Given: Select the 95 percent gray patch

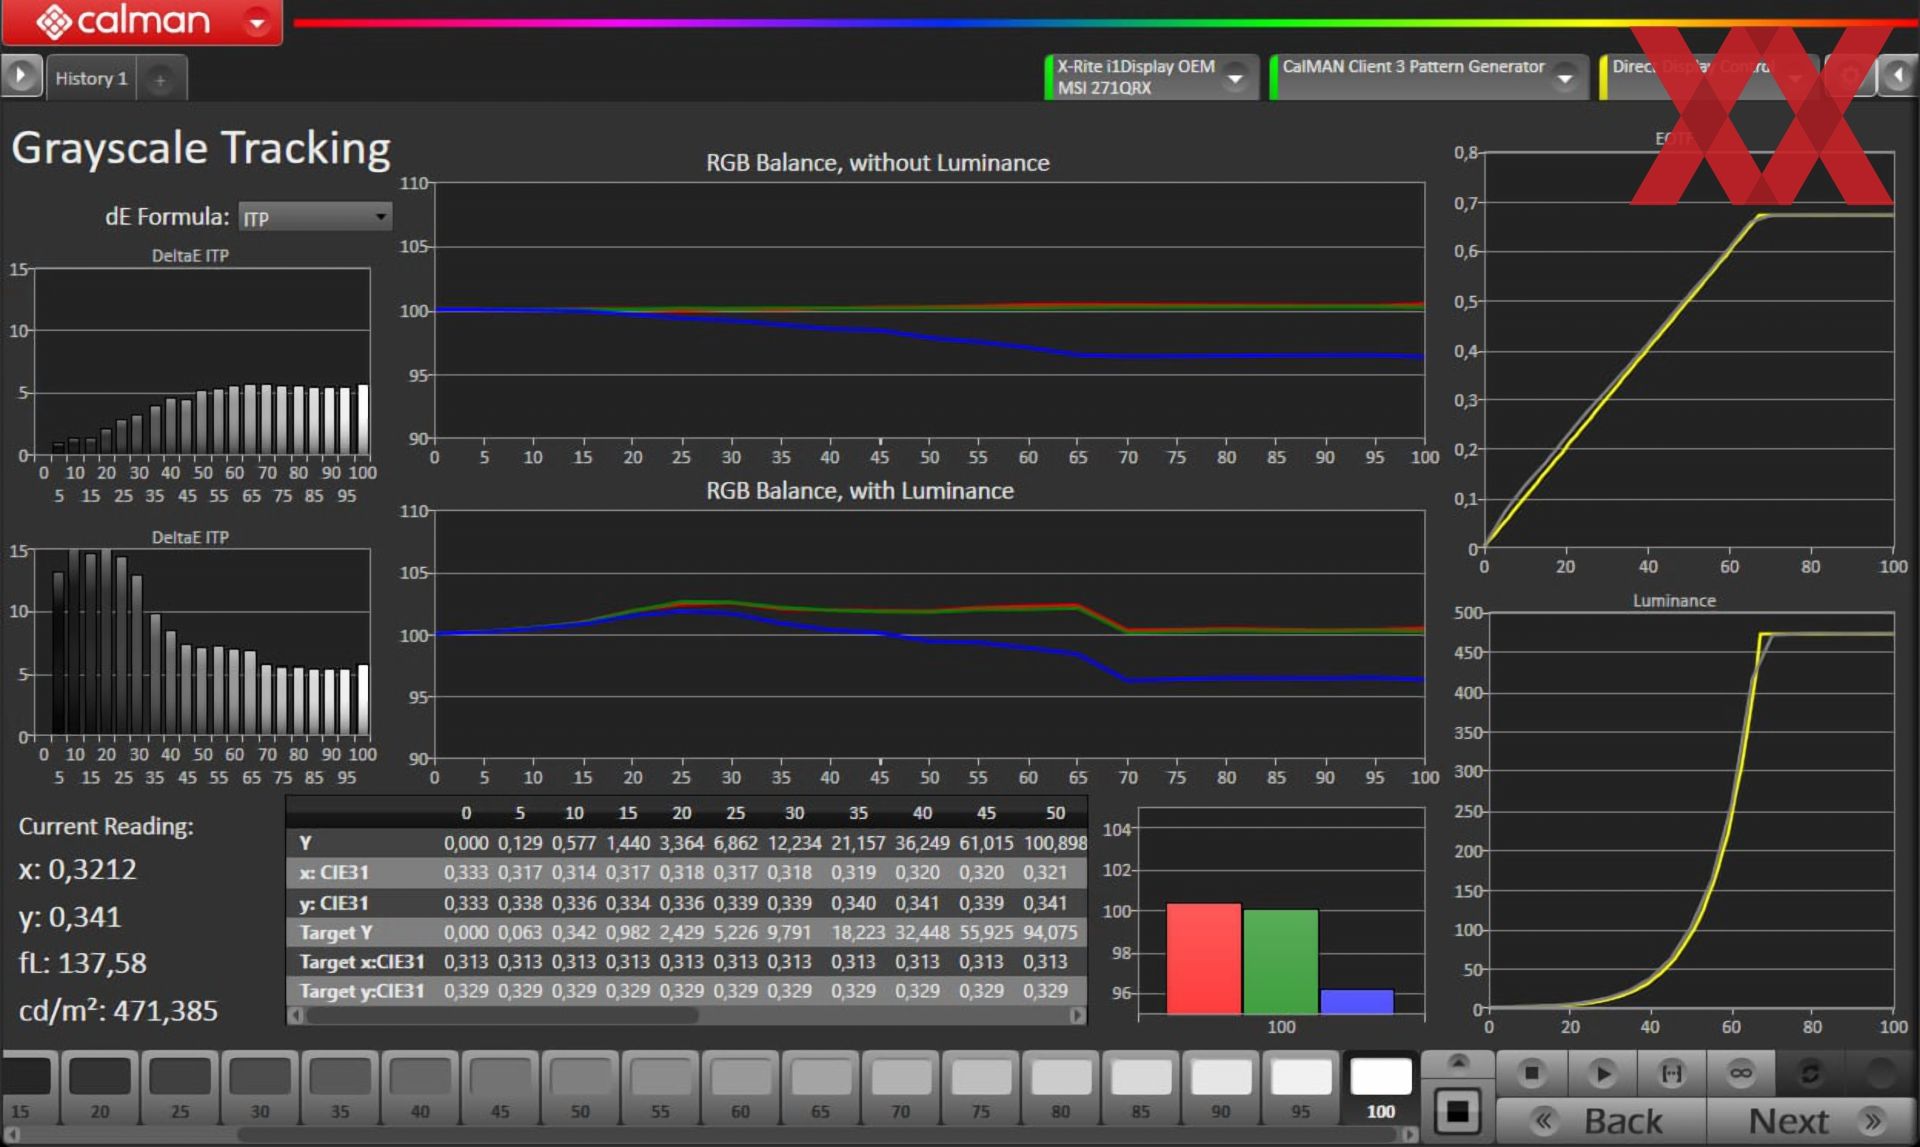Looking at the screenshot, I should [x=1300, y=1087].
